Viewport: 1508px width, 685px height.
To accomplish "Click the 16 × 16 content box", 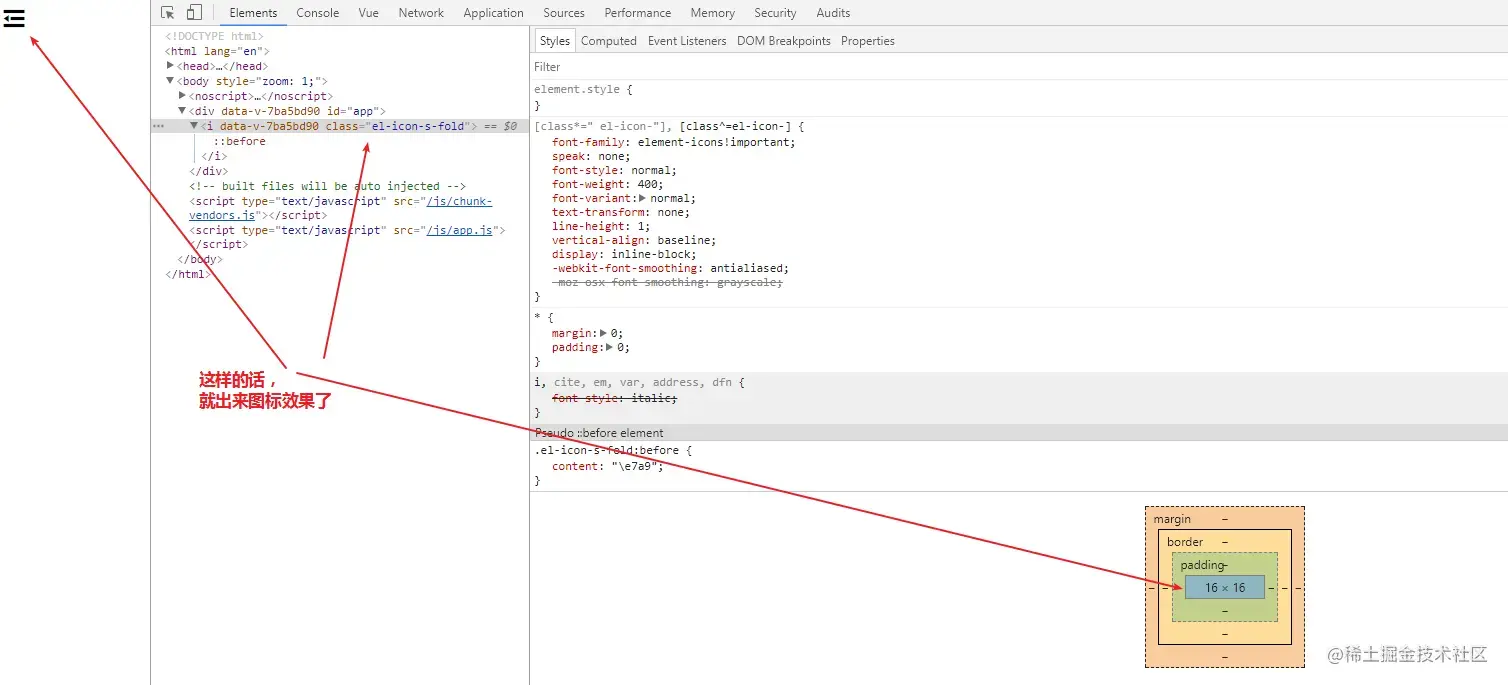I will coord(1225,587).
